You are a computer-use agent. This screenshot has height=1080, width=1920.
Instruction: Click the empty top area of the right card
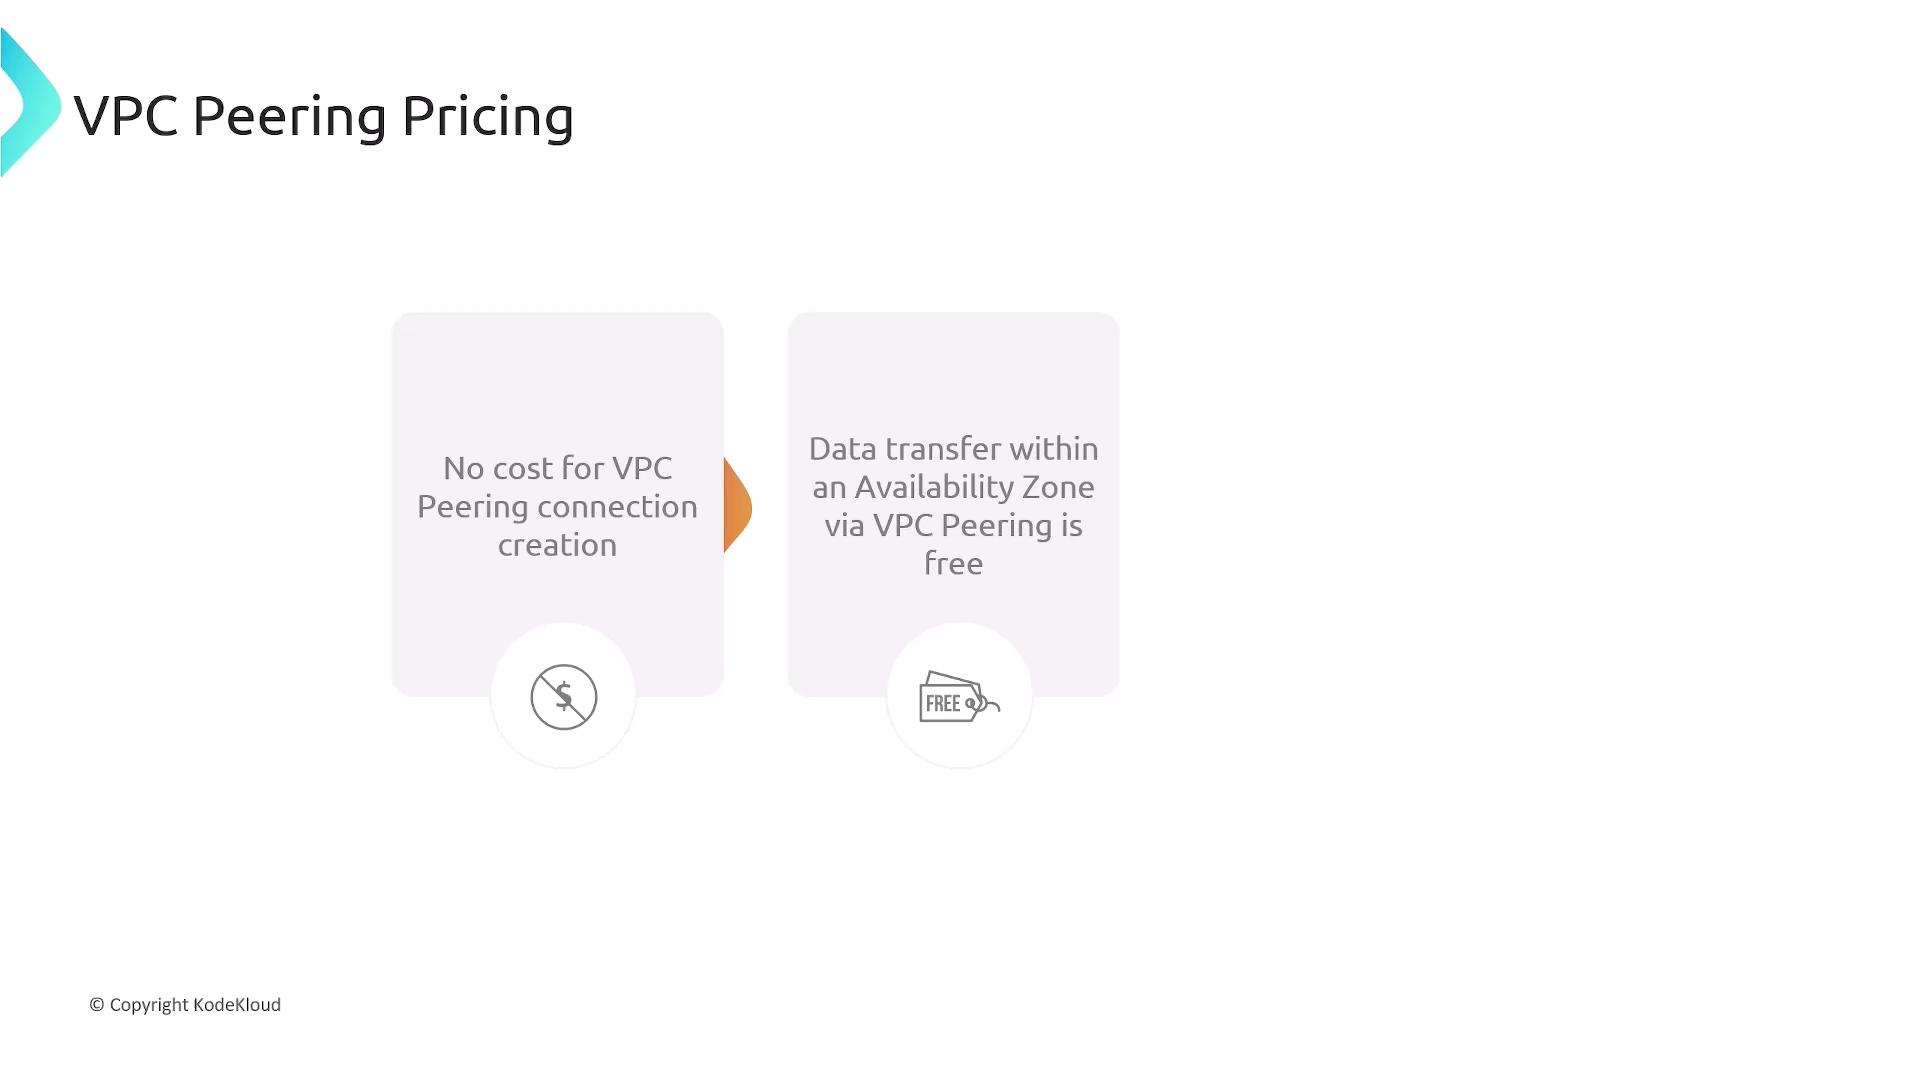(x=953, y=365)
